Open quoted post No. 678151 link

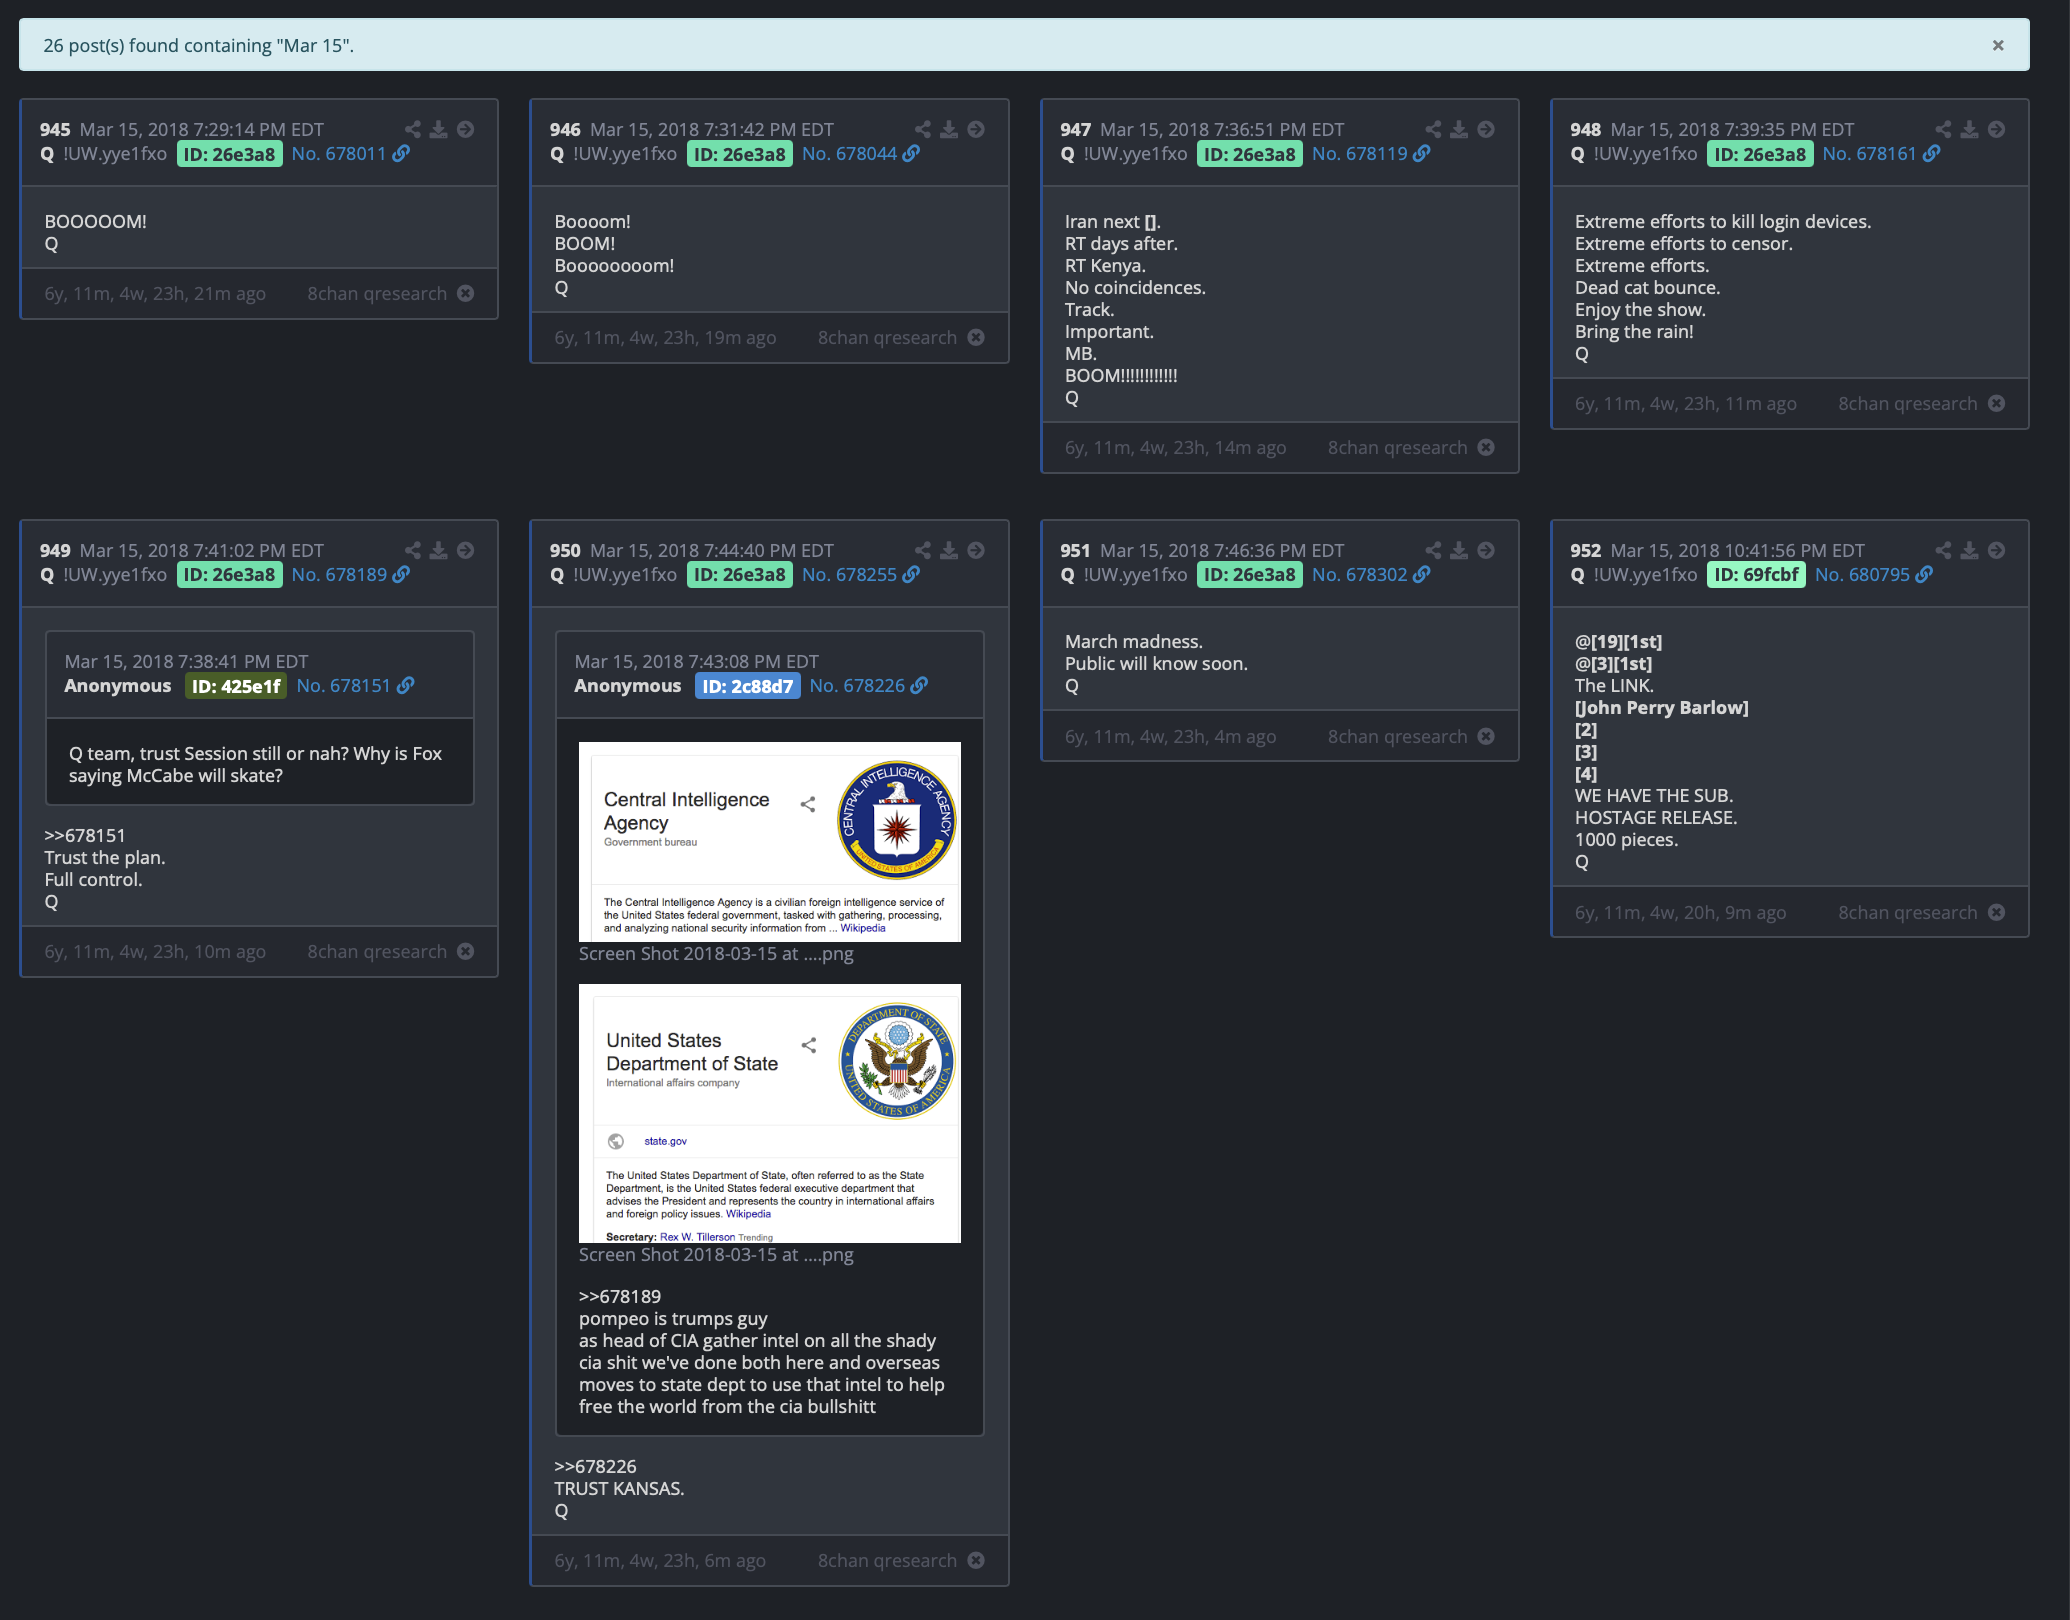pyautogui.click(x=355, y=686)
